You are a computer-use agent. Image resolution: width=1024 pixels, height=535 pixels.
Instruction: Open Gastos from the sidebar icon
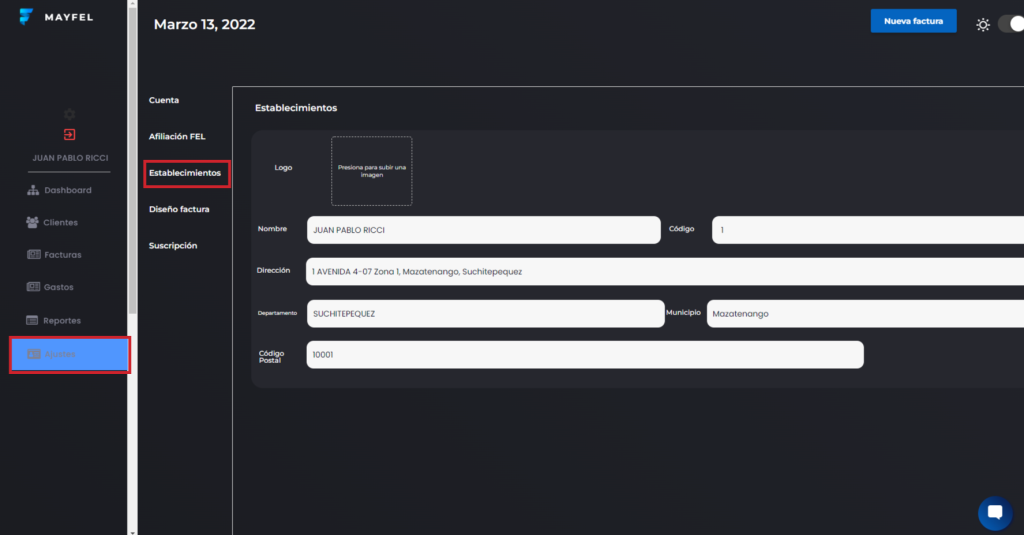33,287
